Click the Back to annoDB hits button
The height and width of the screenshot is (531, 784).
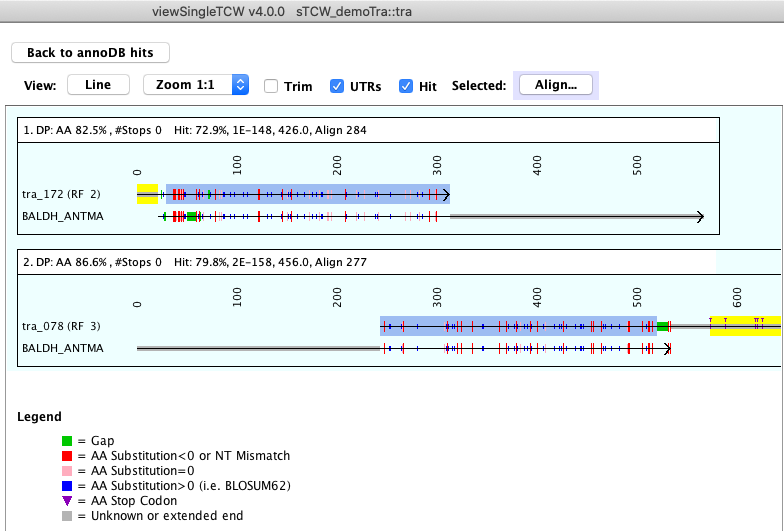90,52
